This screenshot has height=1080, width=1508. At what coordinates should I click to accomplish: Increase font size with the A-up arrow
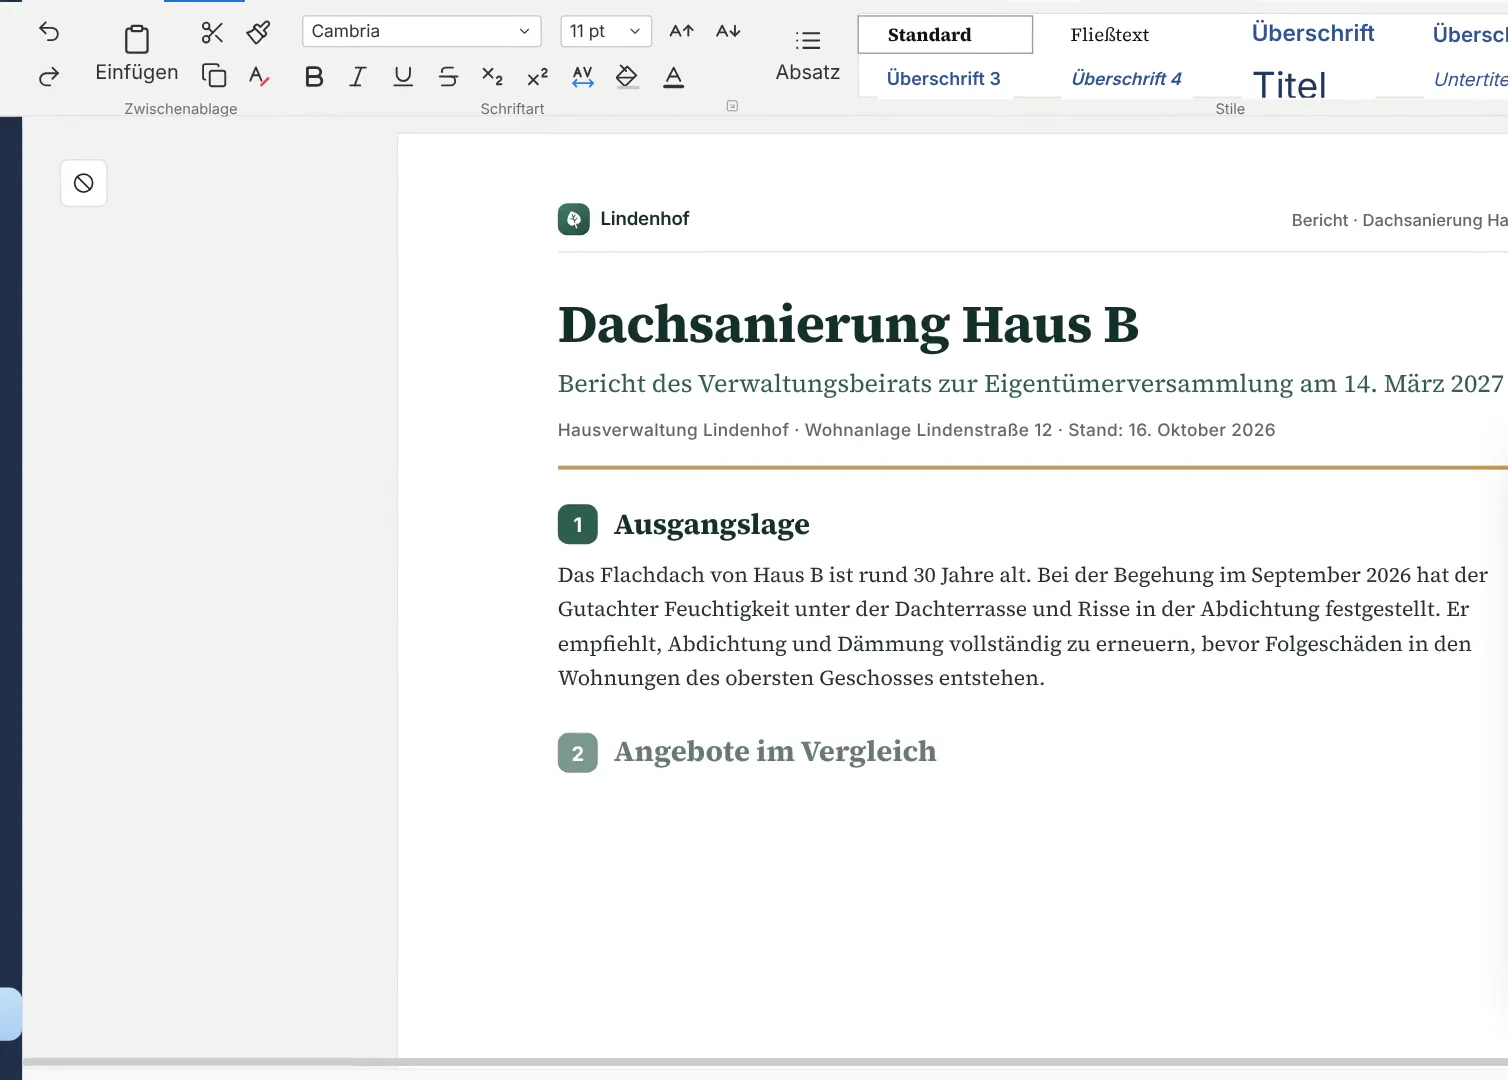pos(681,32)
